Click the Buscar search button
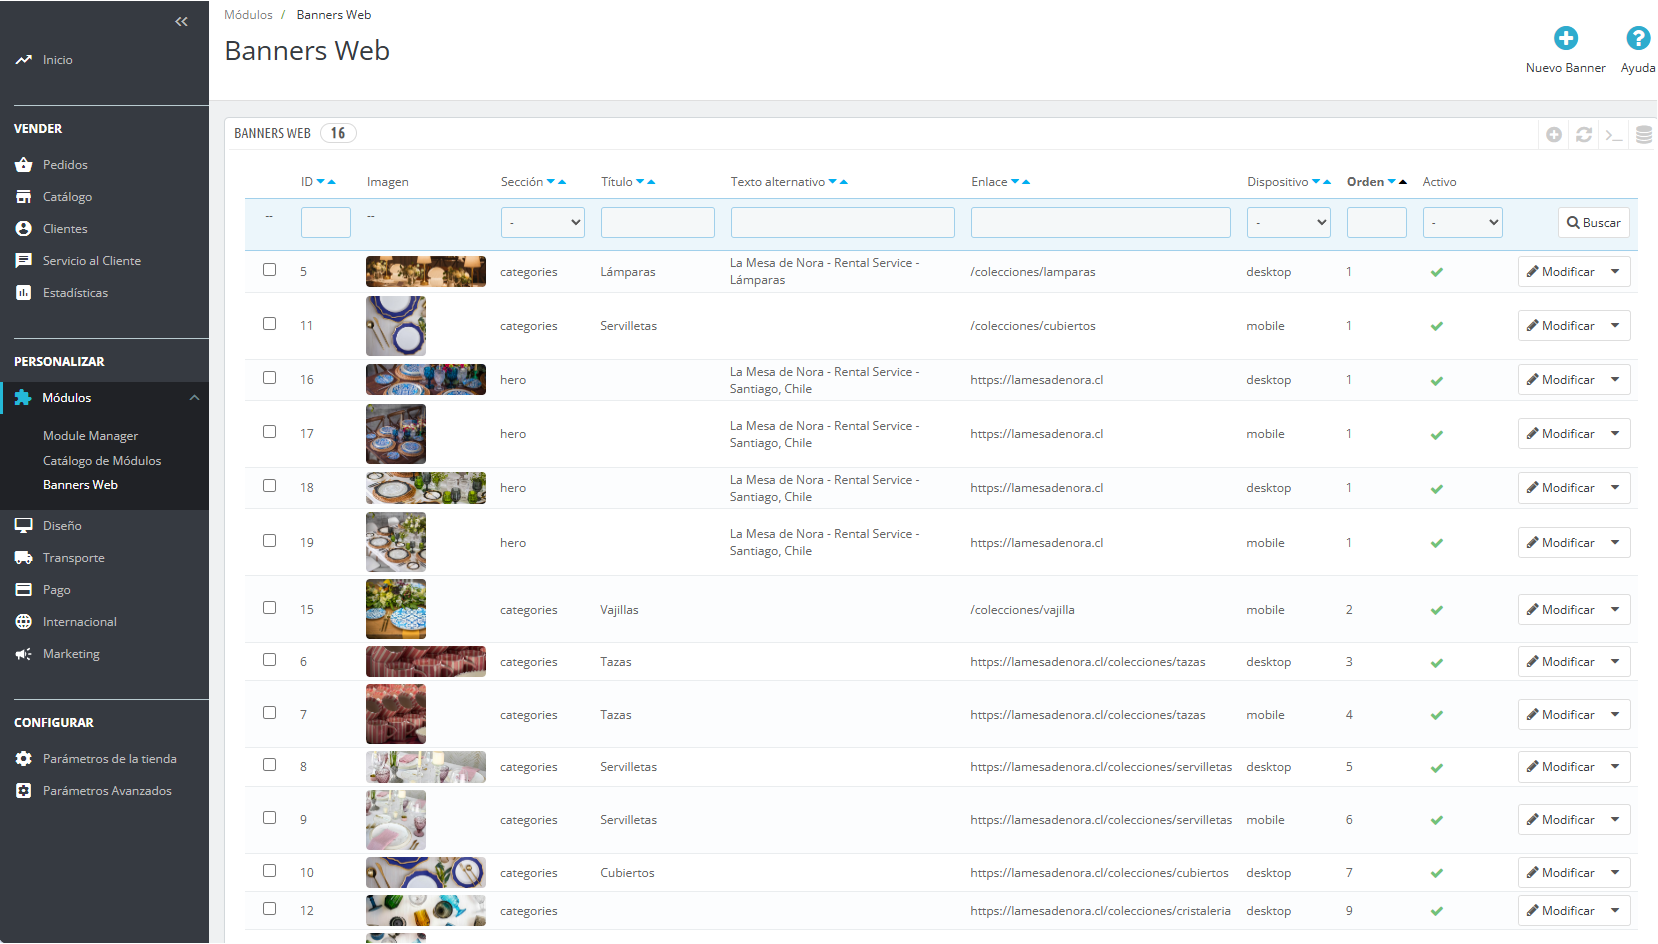 tap(1594, 223)
